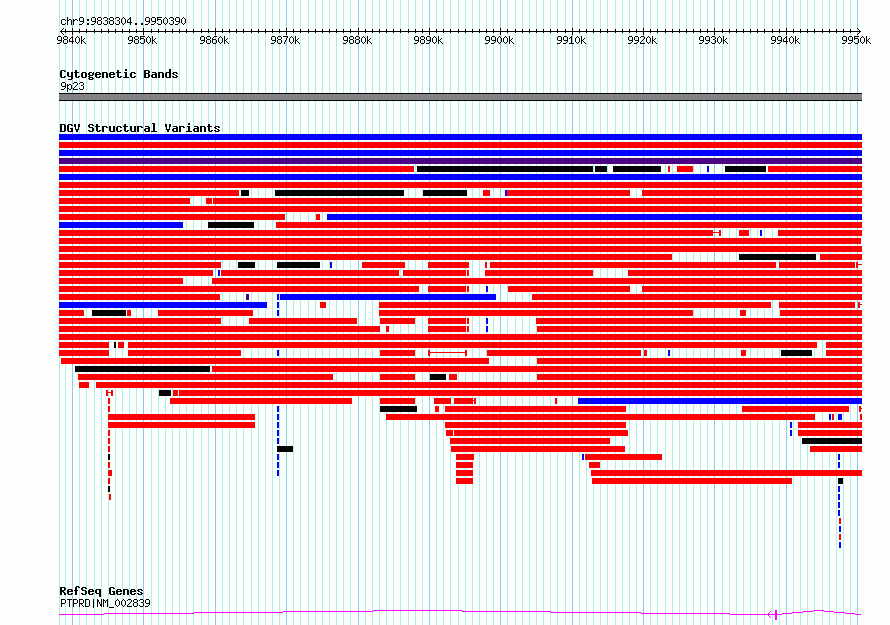Open the Cytogenetic Bands track title

[119, 74]
